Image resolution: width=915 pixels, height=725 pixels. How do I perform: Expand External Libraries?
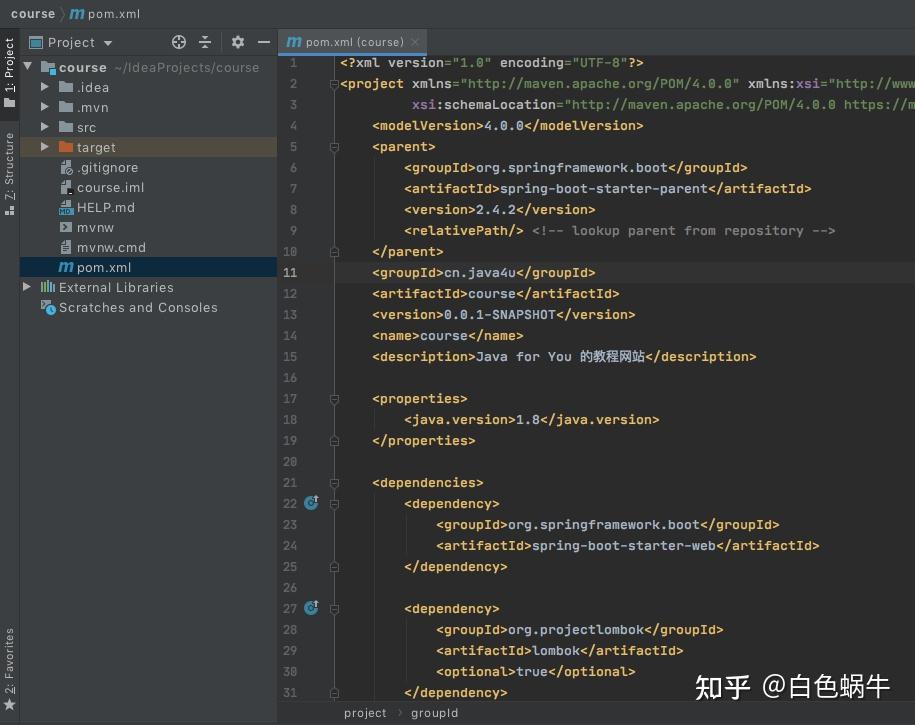[x=26, y=287]
